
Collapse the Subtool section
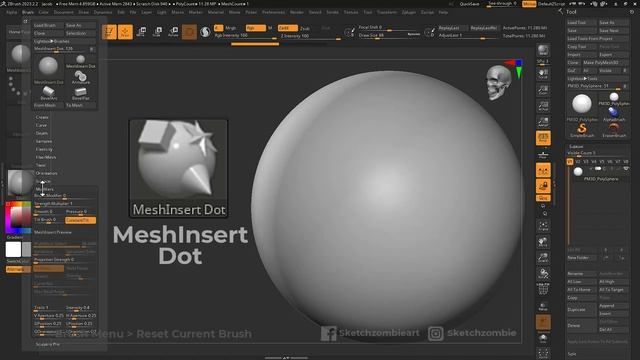tap(576, 147)
